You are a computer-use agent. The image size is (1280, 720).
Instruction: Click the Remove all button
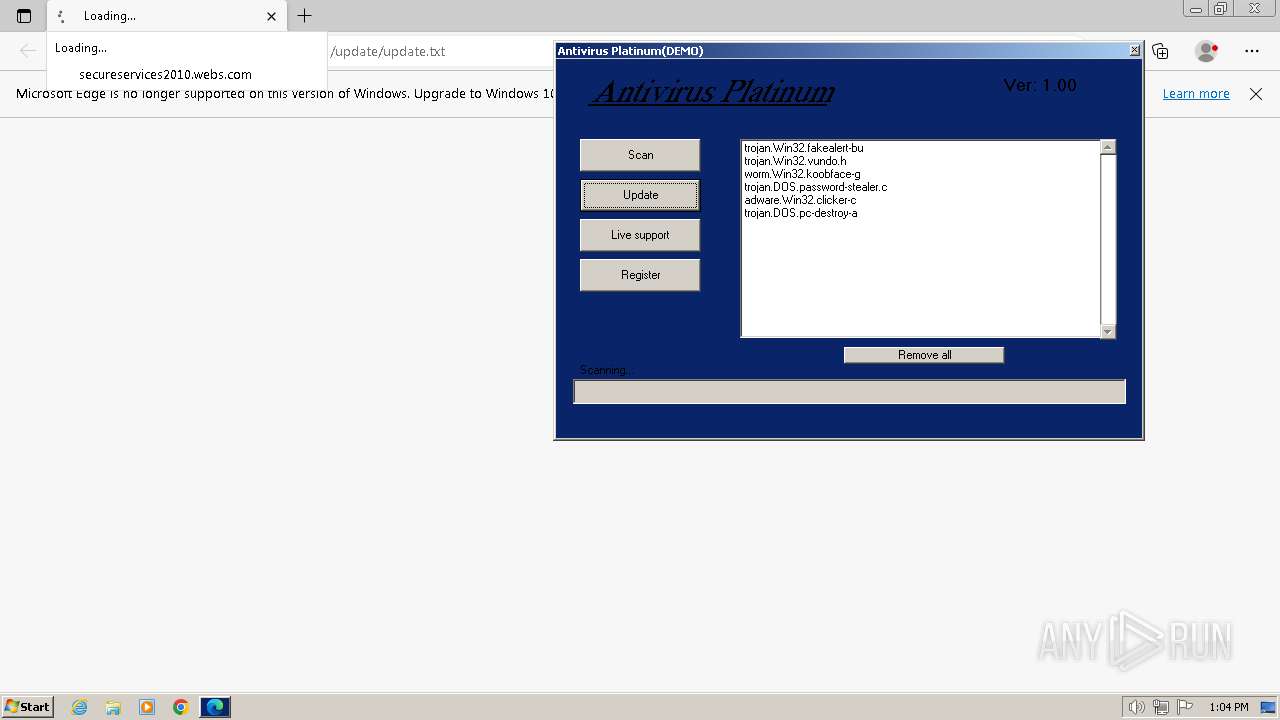924,355
